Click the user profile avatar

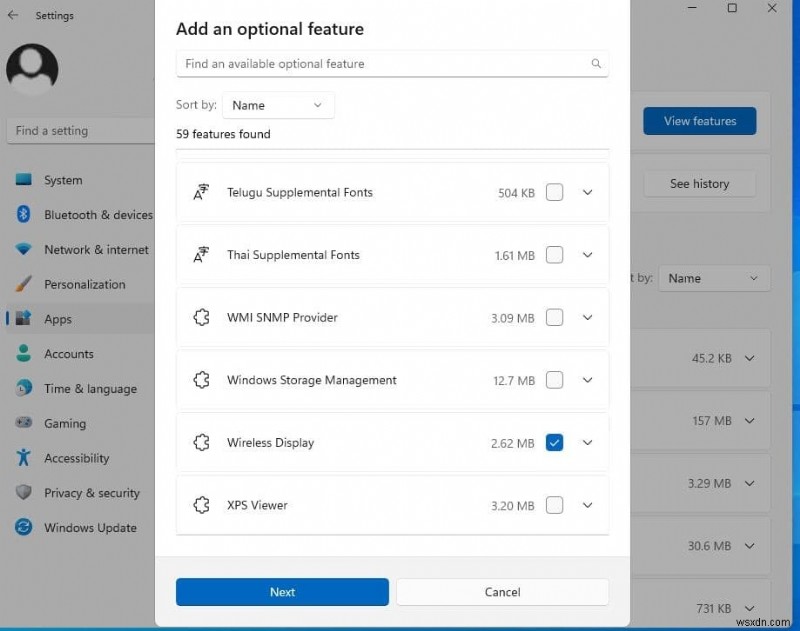coord(32,68)
